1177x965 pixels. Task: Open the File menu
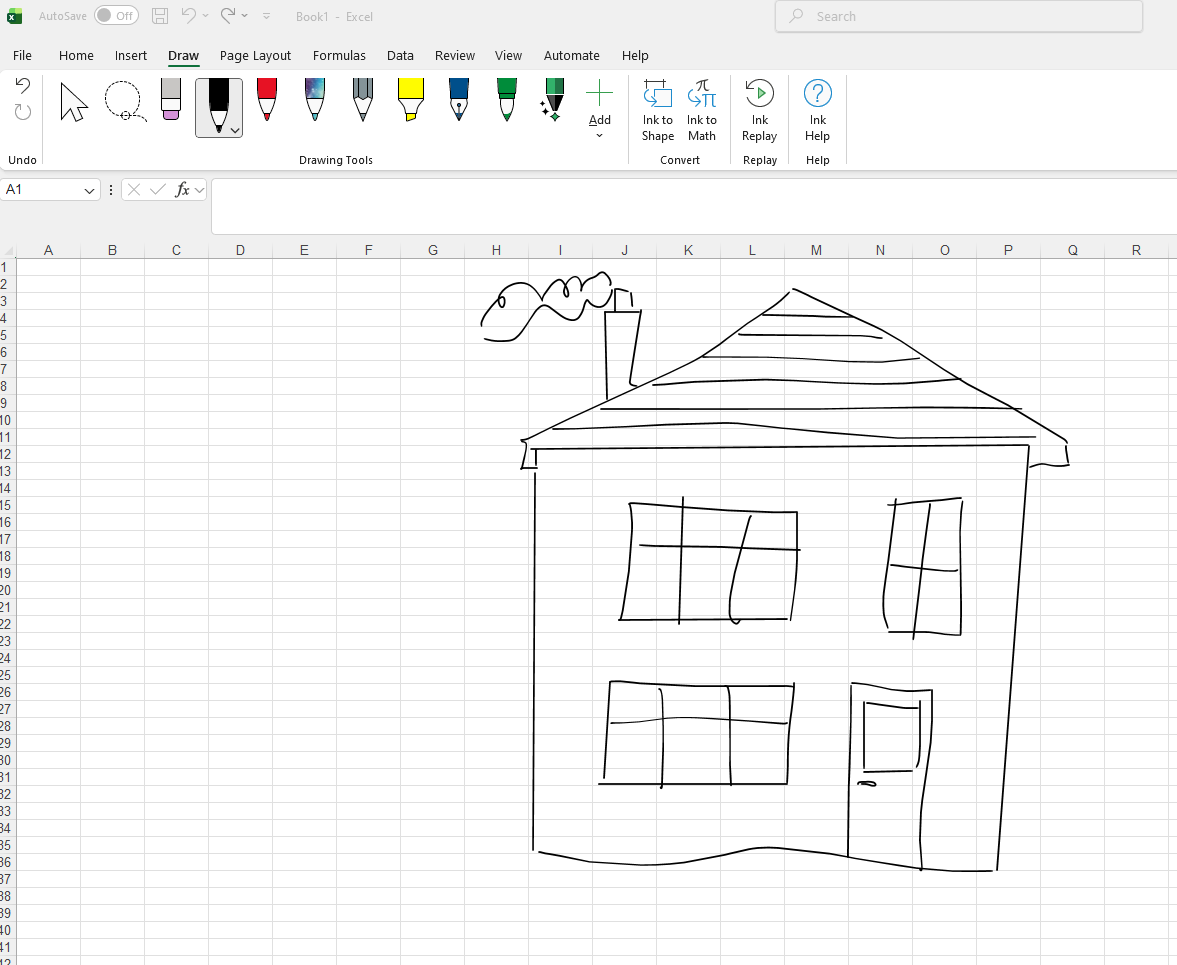(x=22, y=56)
